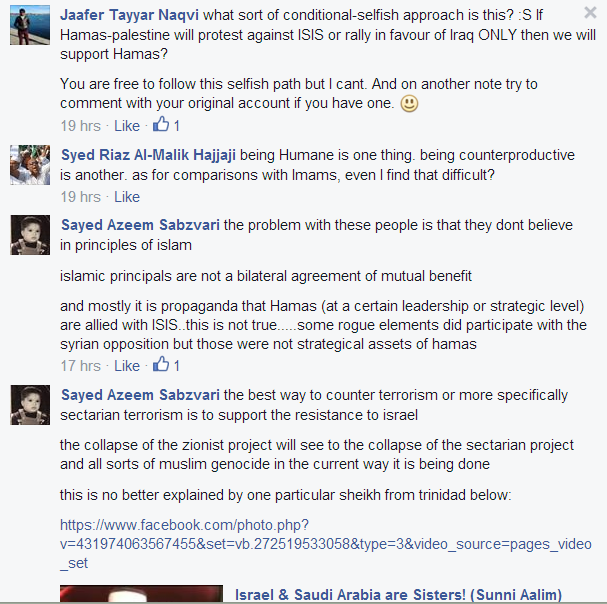Open Sayed Azeem Sabzvari name on terrorism comment
Screen dimensions: 607x604
coord(140,395)
